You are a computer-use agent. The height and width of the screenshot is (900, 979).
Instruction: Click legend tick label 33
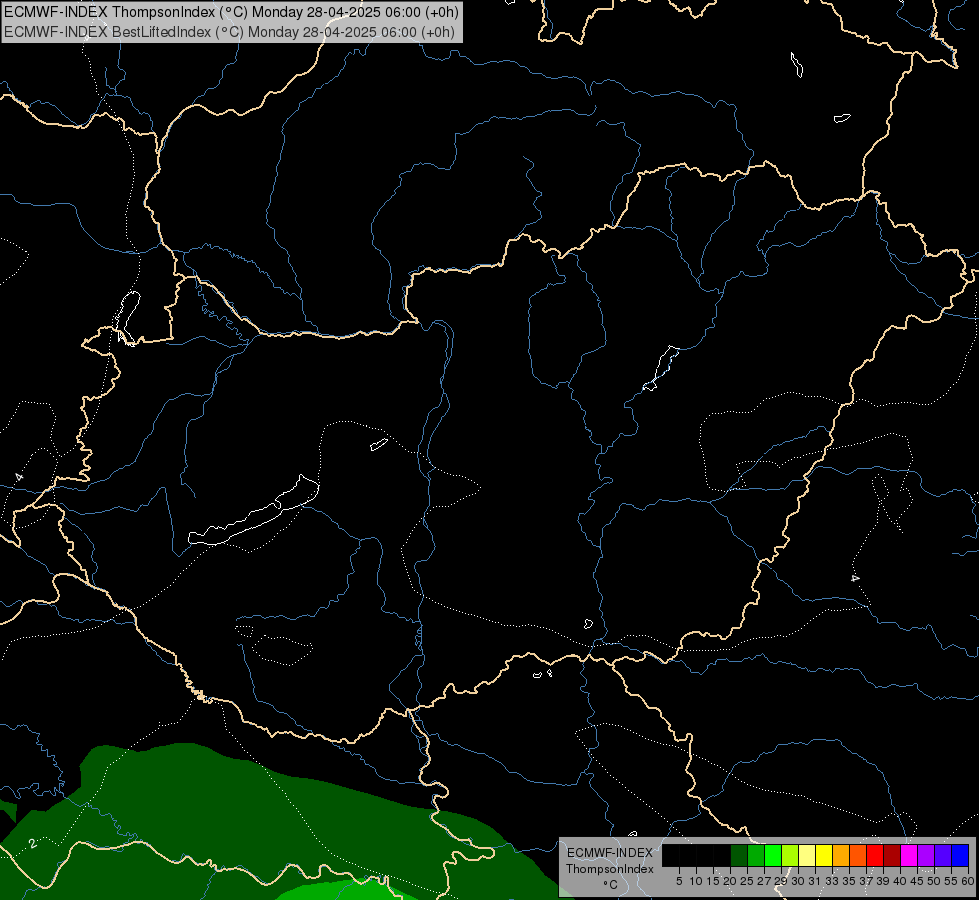pyautogui.click(x=832, y=881)
